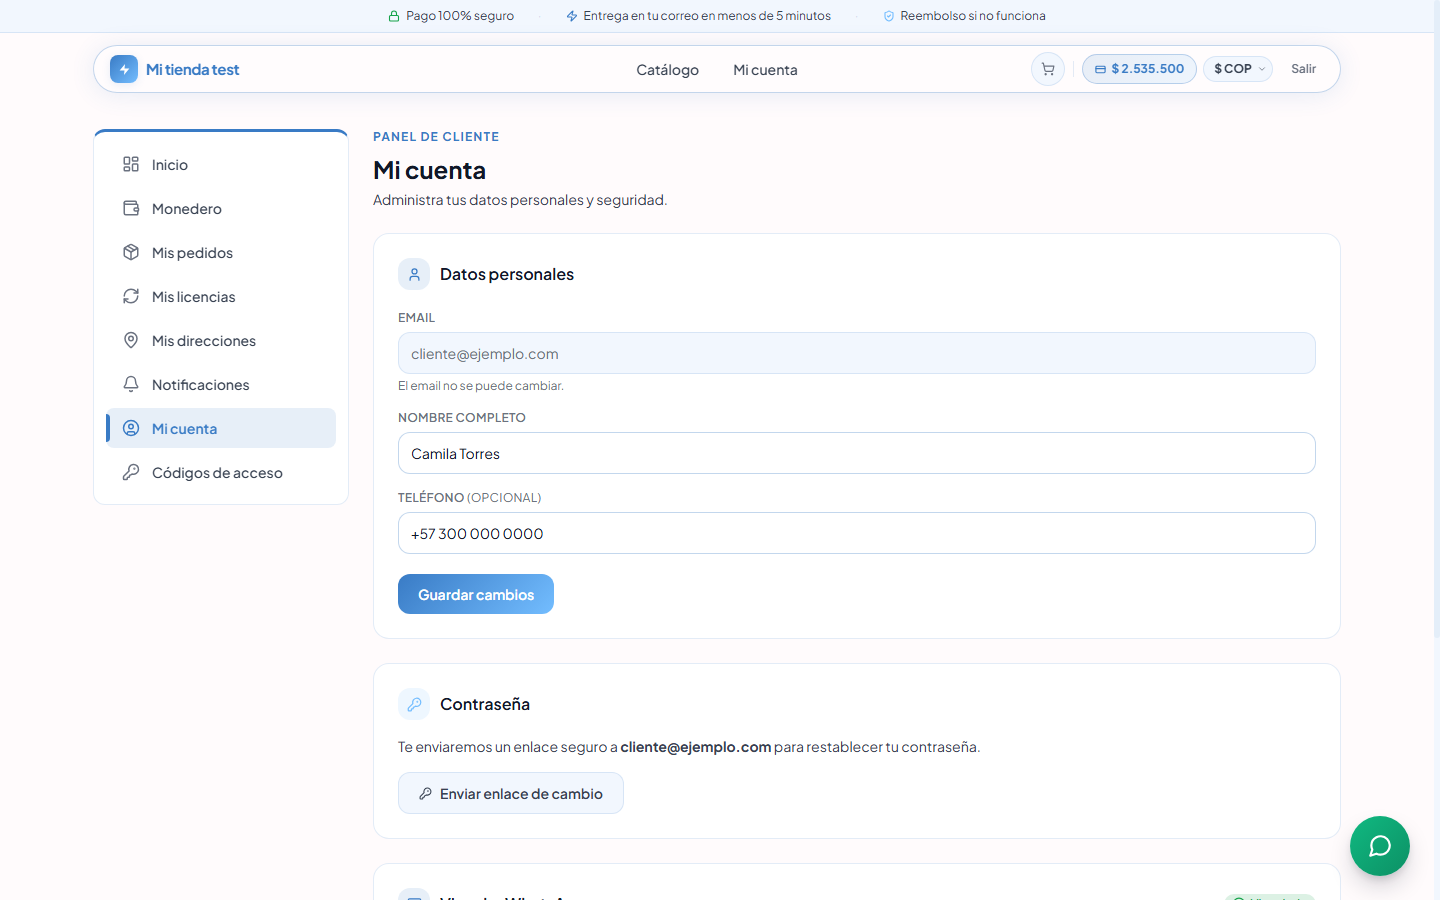Click the Notificaciones bell icon
This screenshot has height=900, width=1440.
131,384
